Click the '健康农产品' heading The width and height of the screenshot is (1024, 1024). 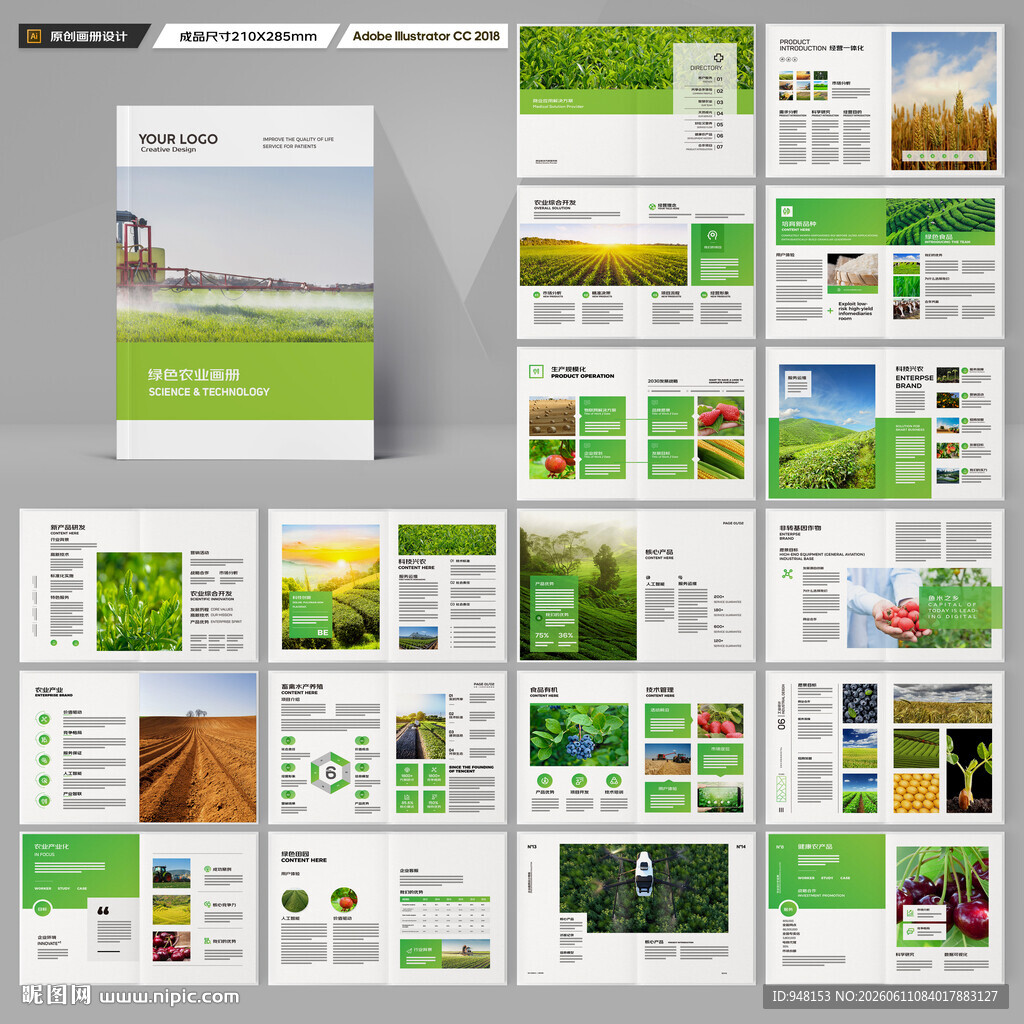point(815,846)
